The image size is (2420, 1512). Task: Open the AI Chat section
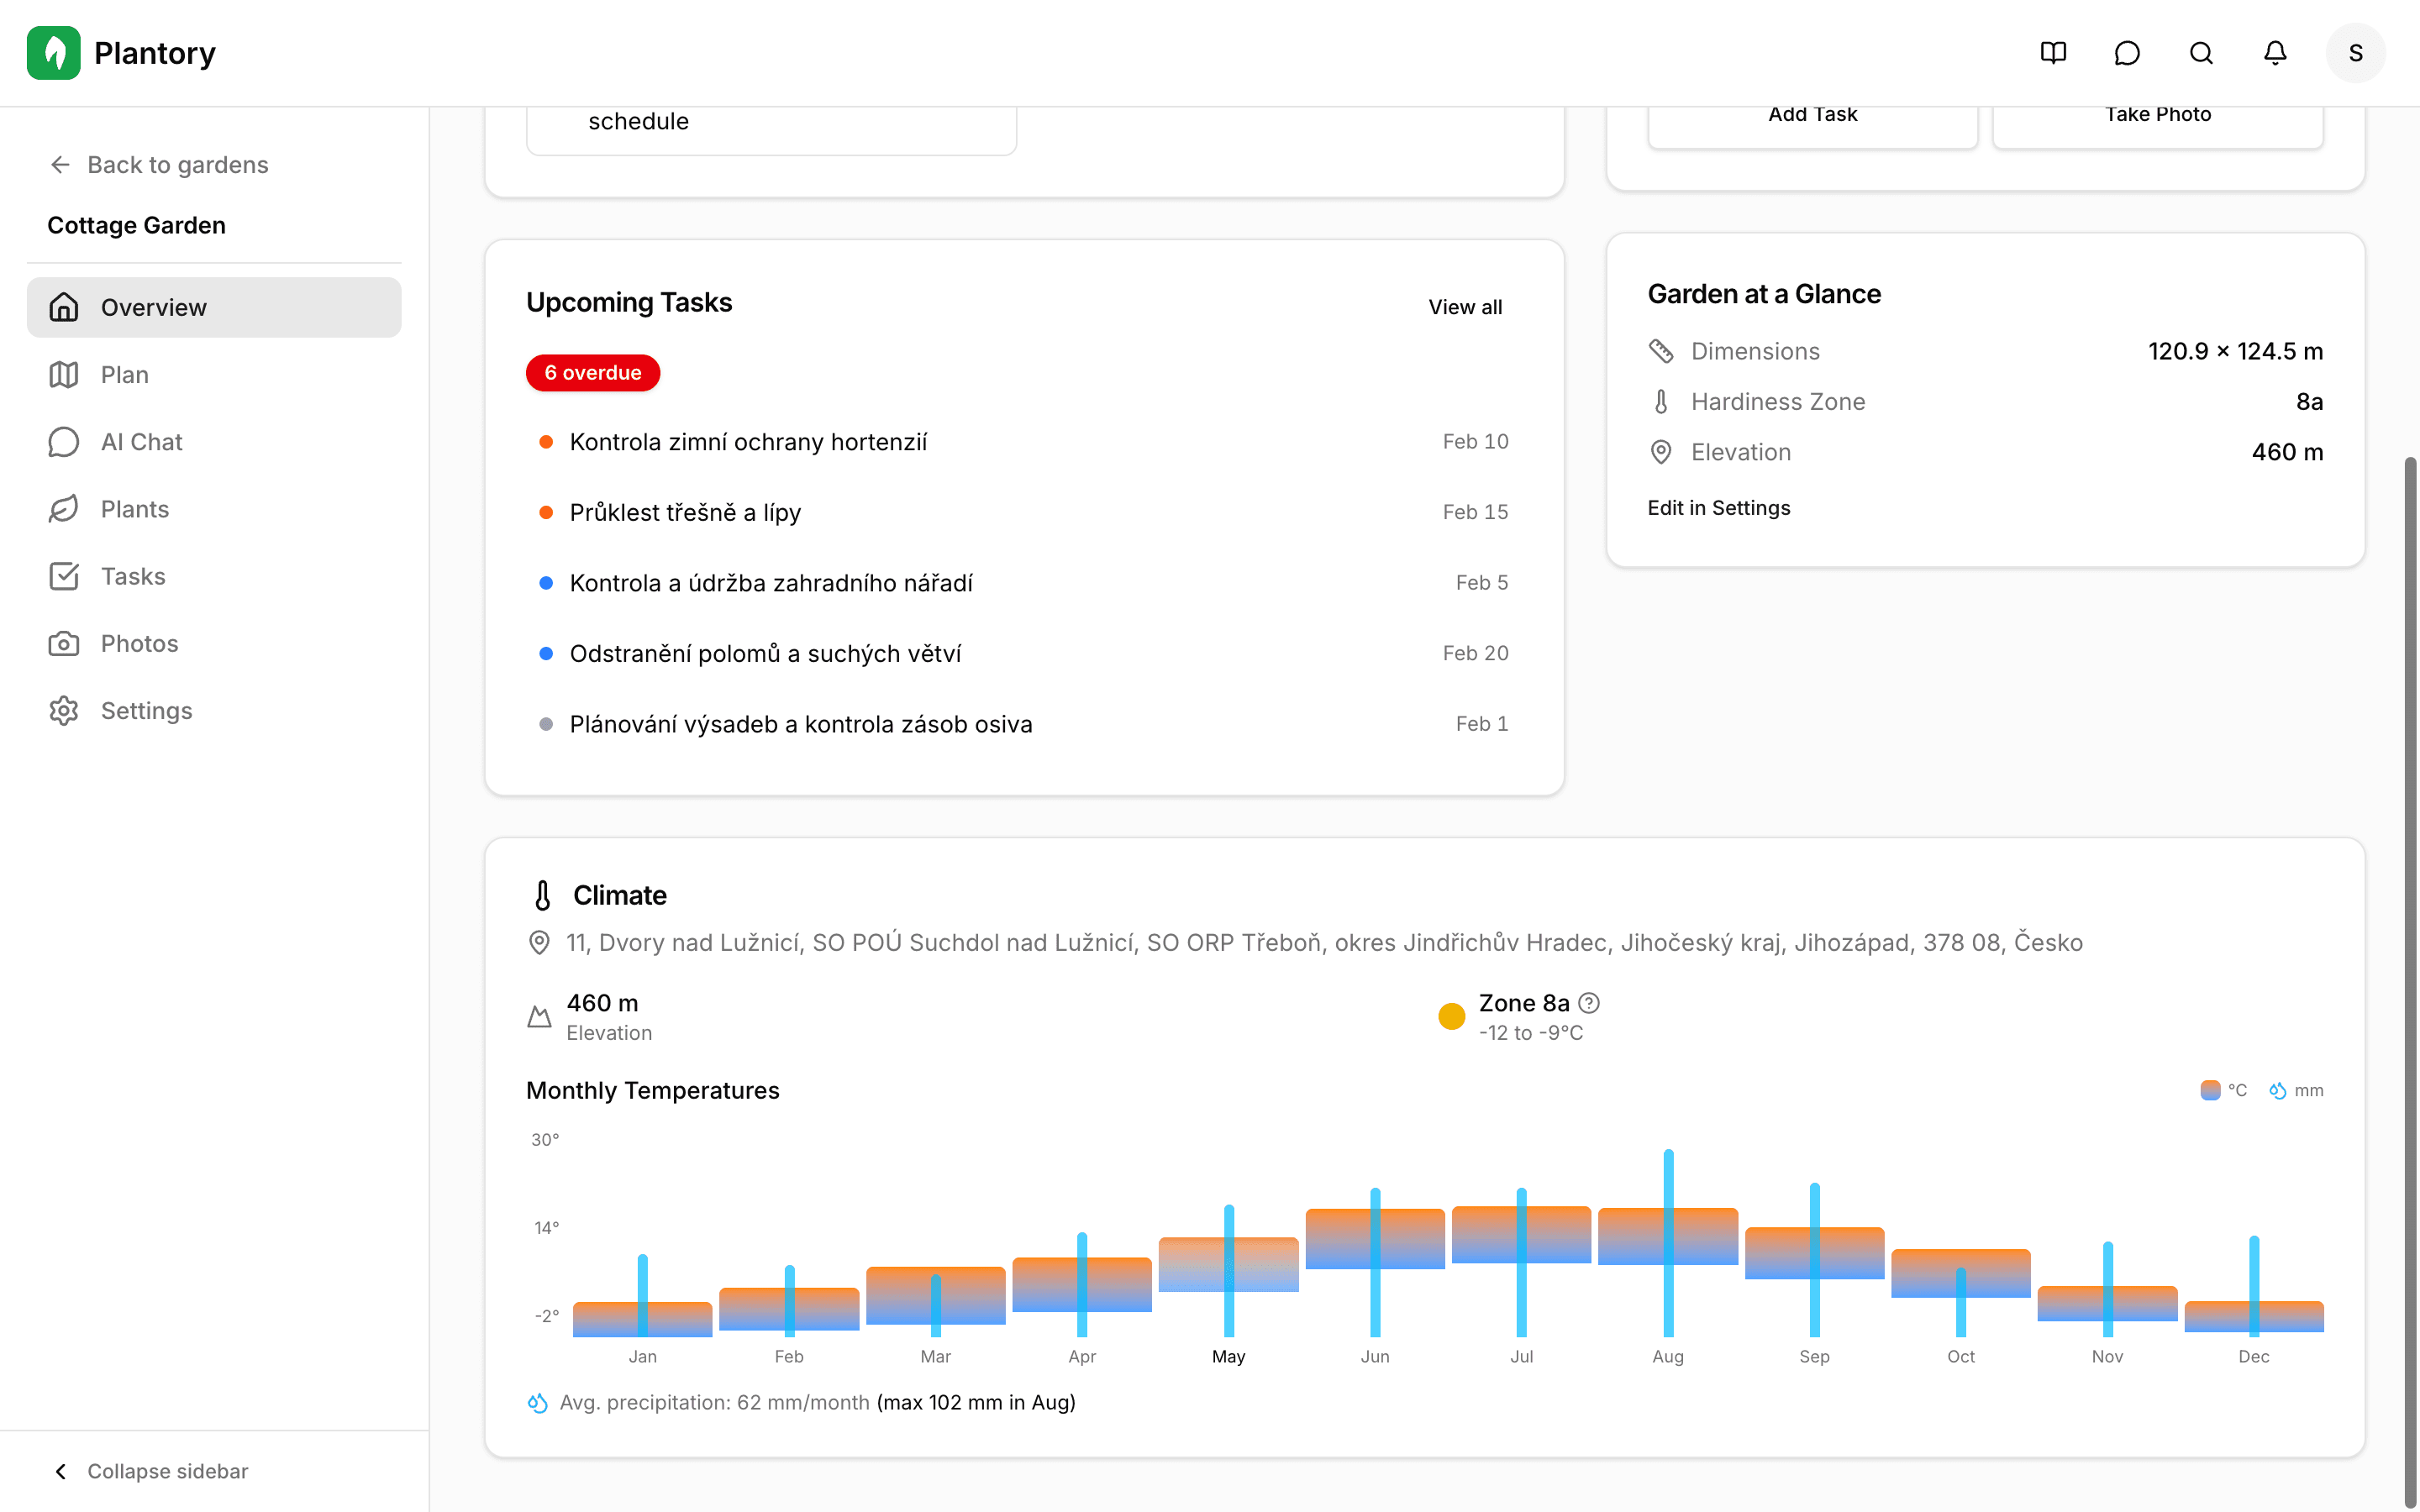pos(141,442)
